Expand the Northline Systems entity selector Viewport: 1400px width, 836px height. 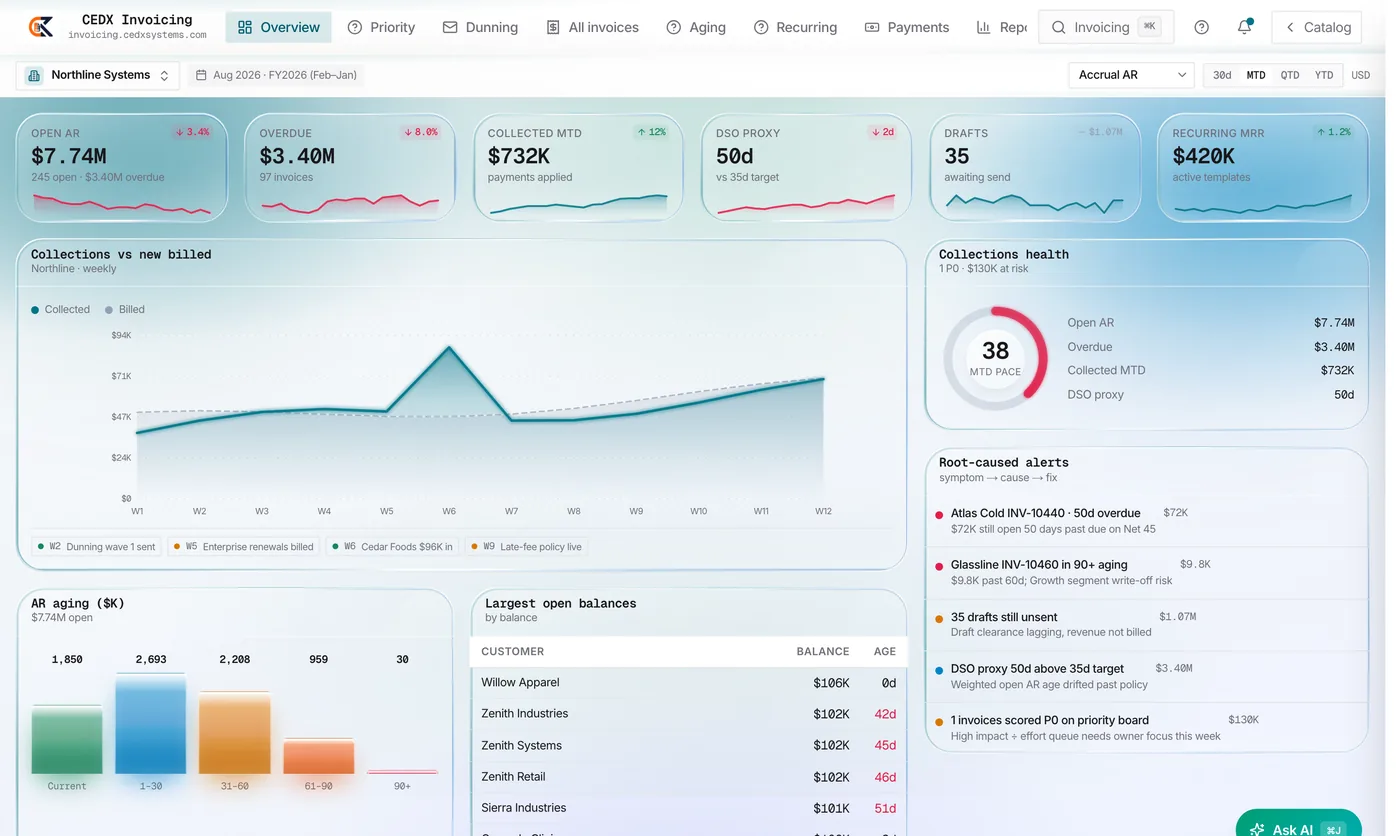pos(98,75)
